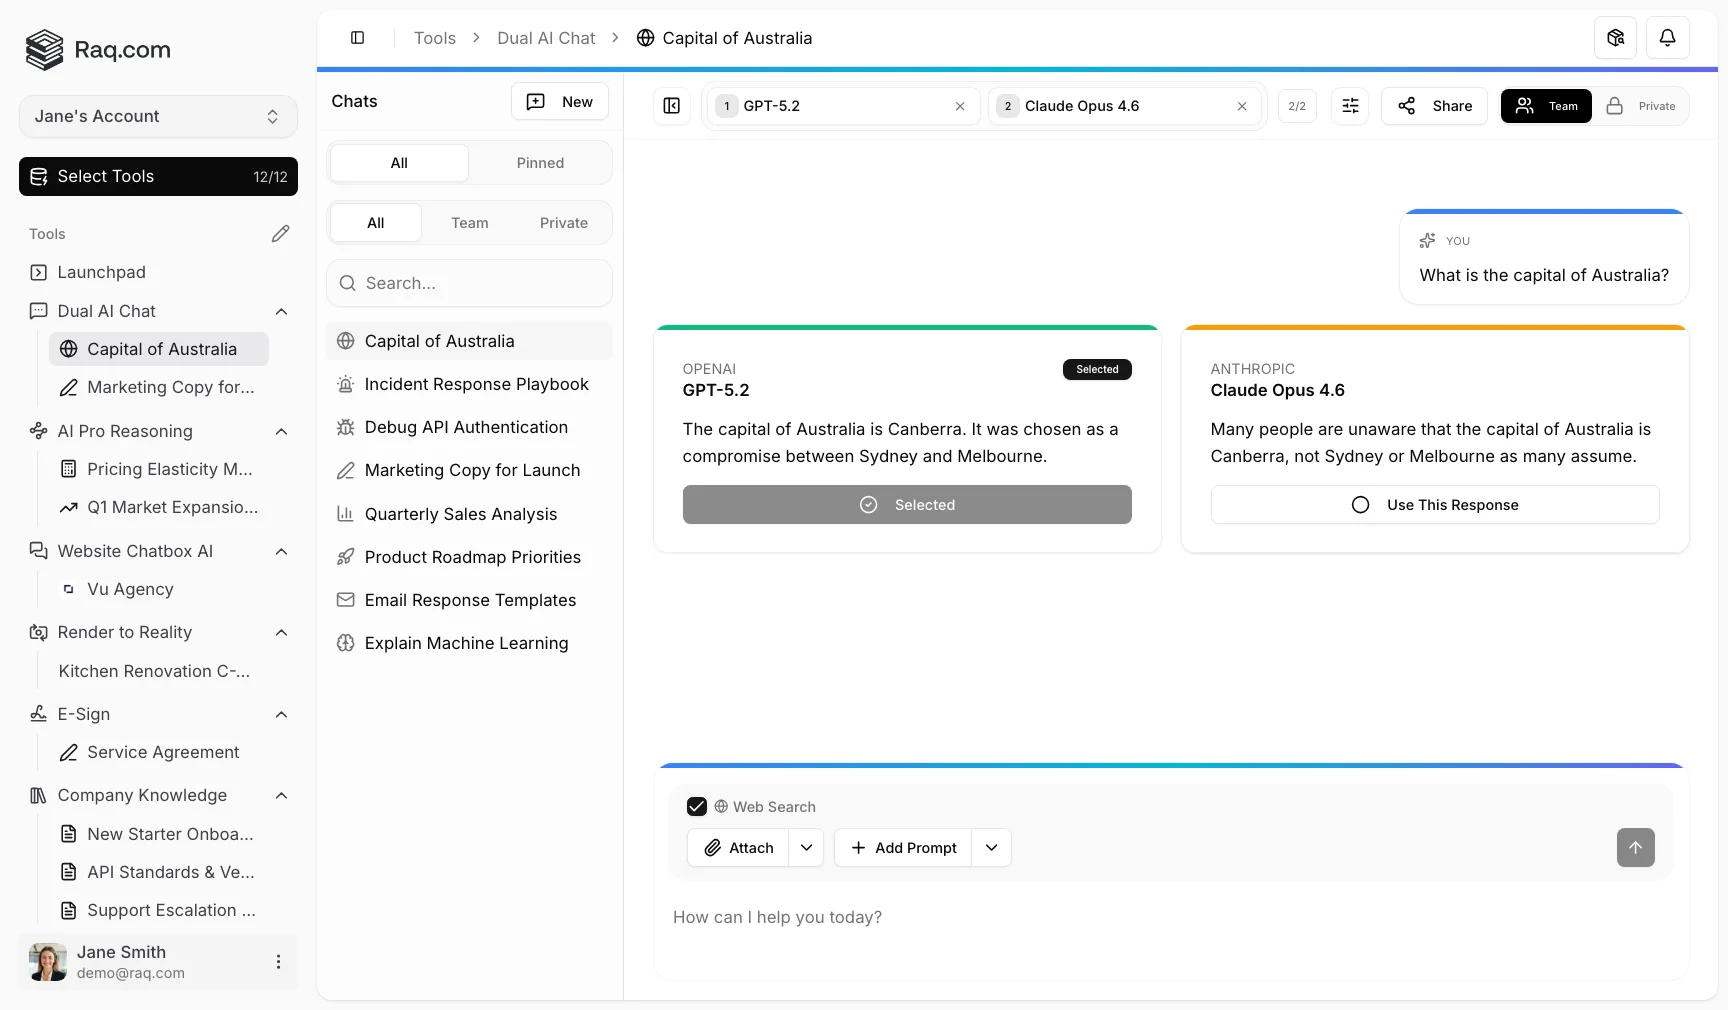Image resolution: width=1728 pixels, height=1010 pixels.
Task: Toggle the sidebar panel icon near breadcrumbs
Action: click(x=357, y=38)
